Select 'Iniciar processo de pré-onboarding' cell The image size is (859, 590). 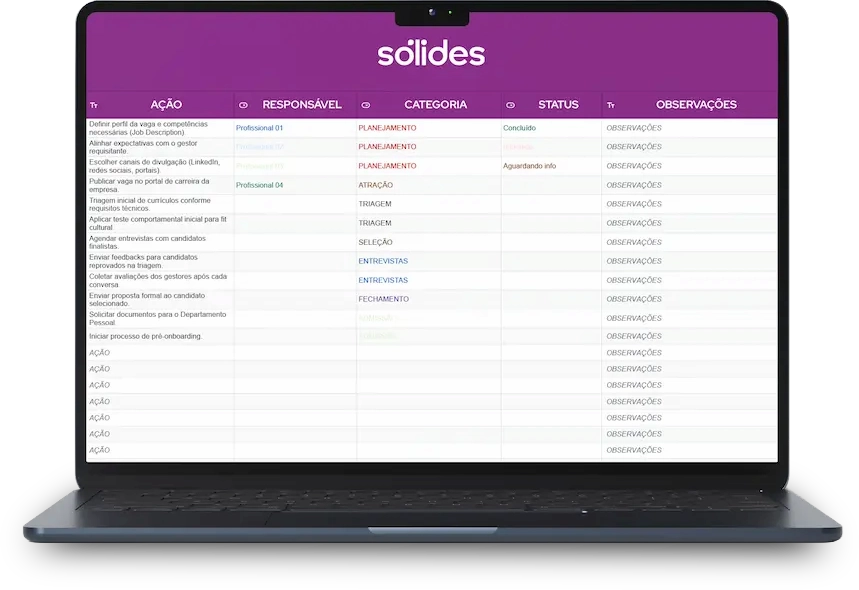(160, 336)
